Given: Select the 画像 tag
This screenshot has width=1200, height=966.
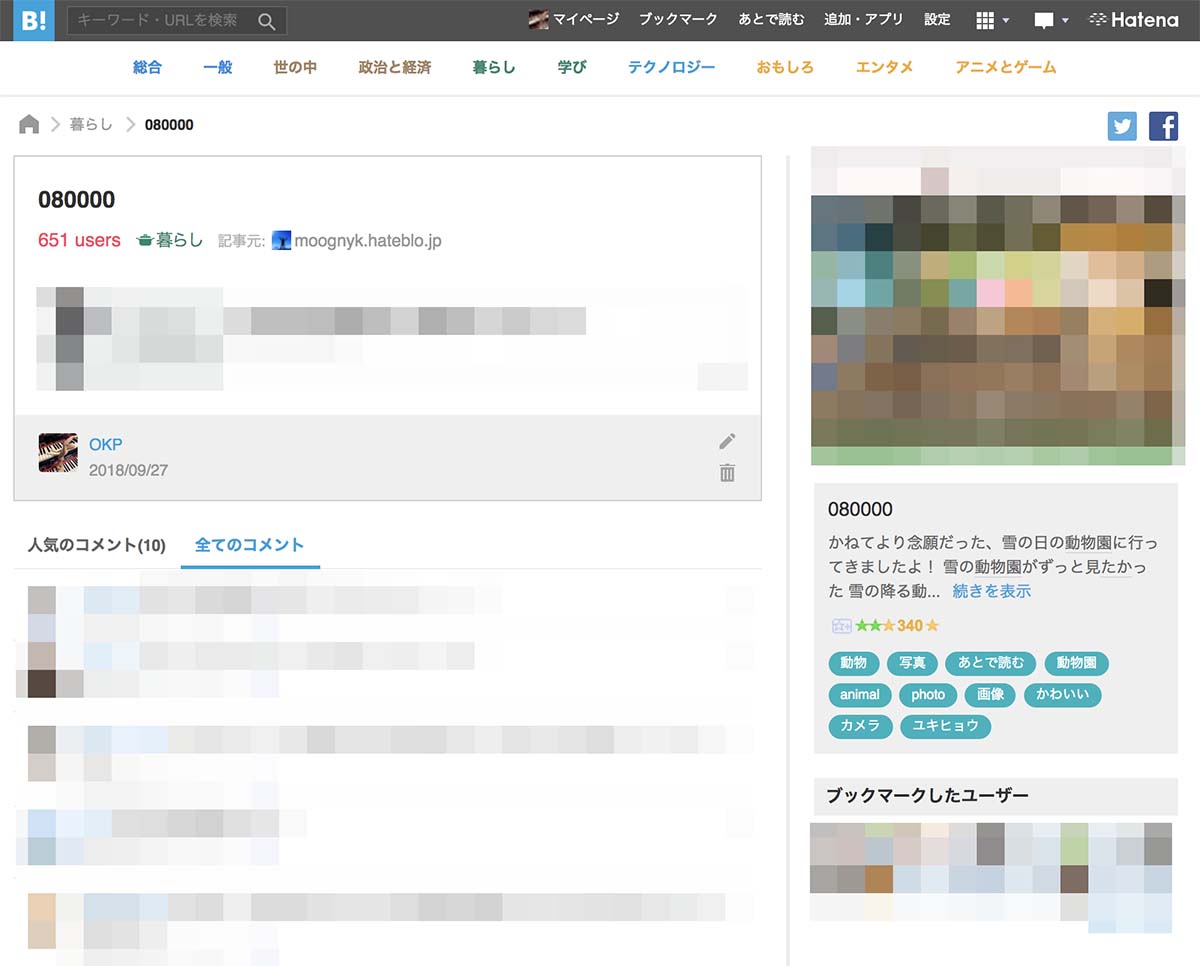Looking at the screenshot, I should coord(990,694).
